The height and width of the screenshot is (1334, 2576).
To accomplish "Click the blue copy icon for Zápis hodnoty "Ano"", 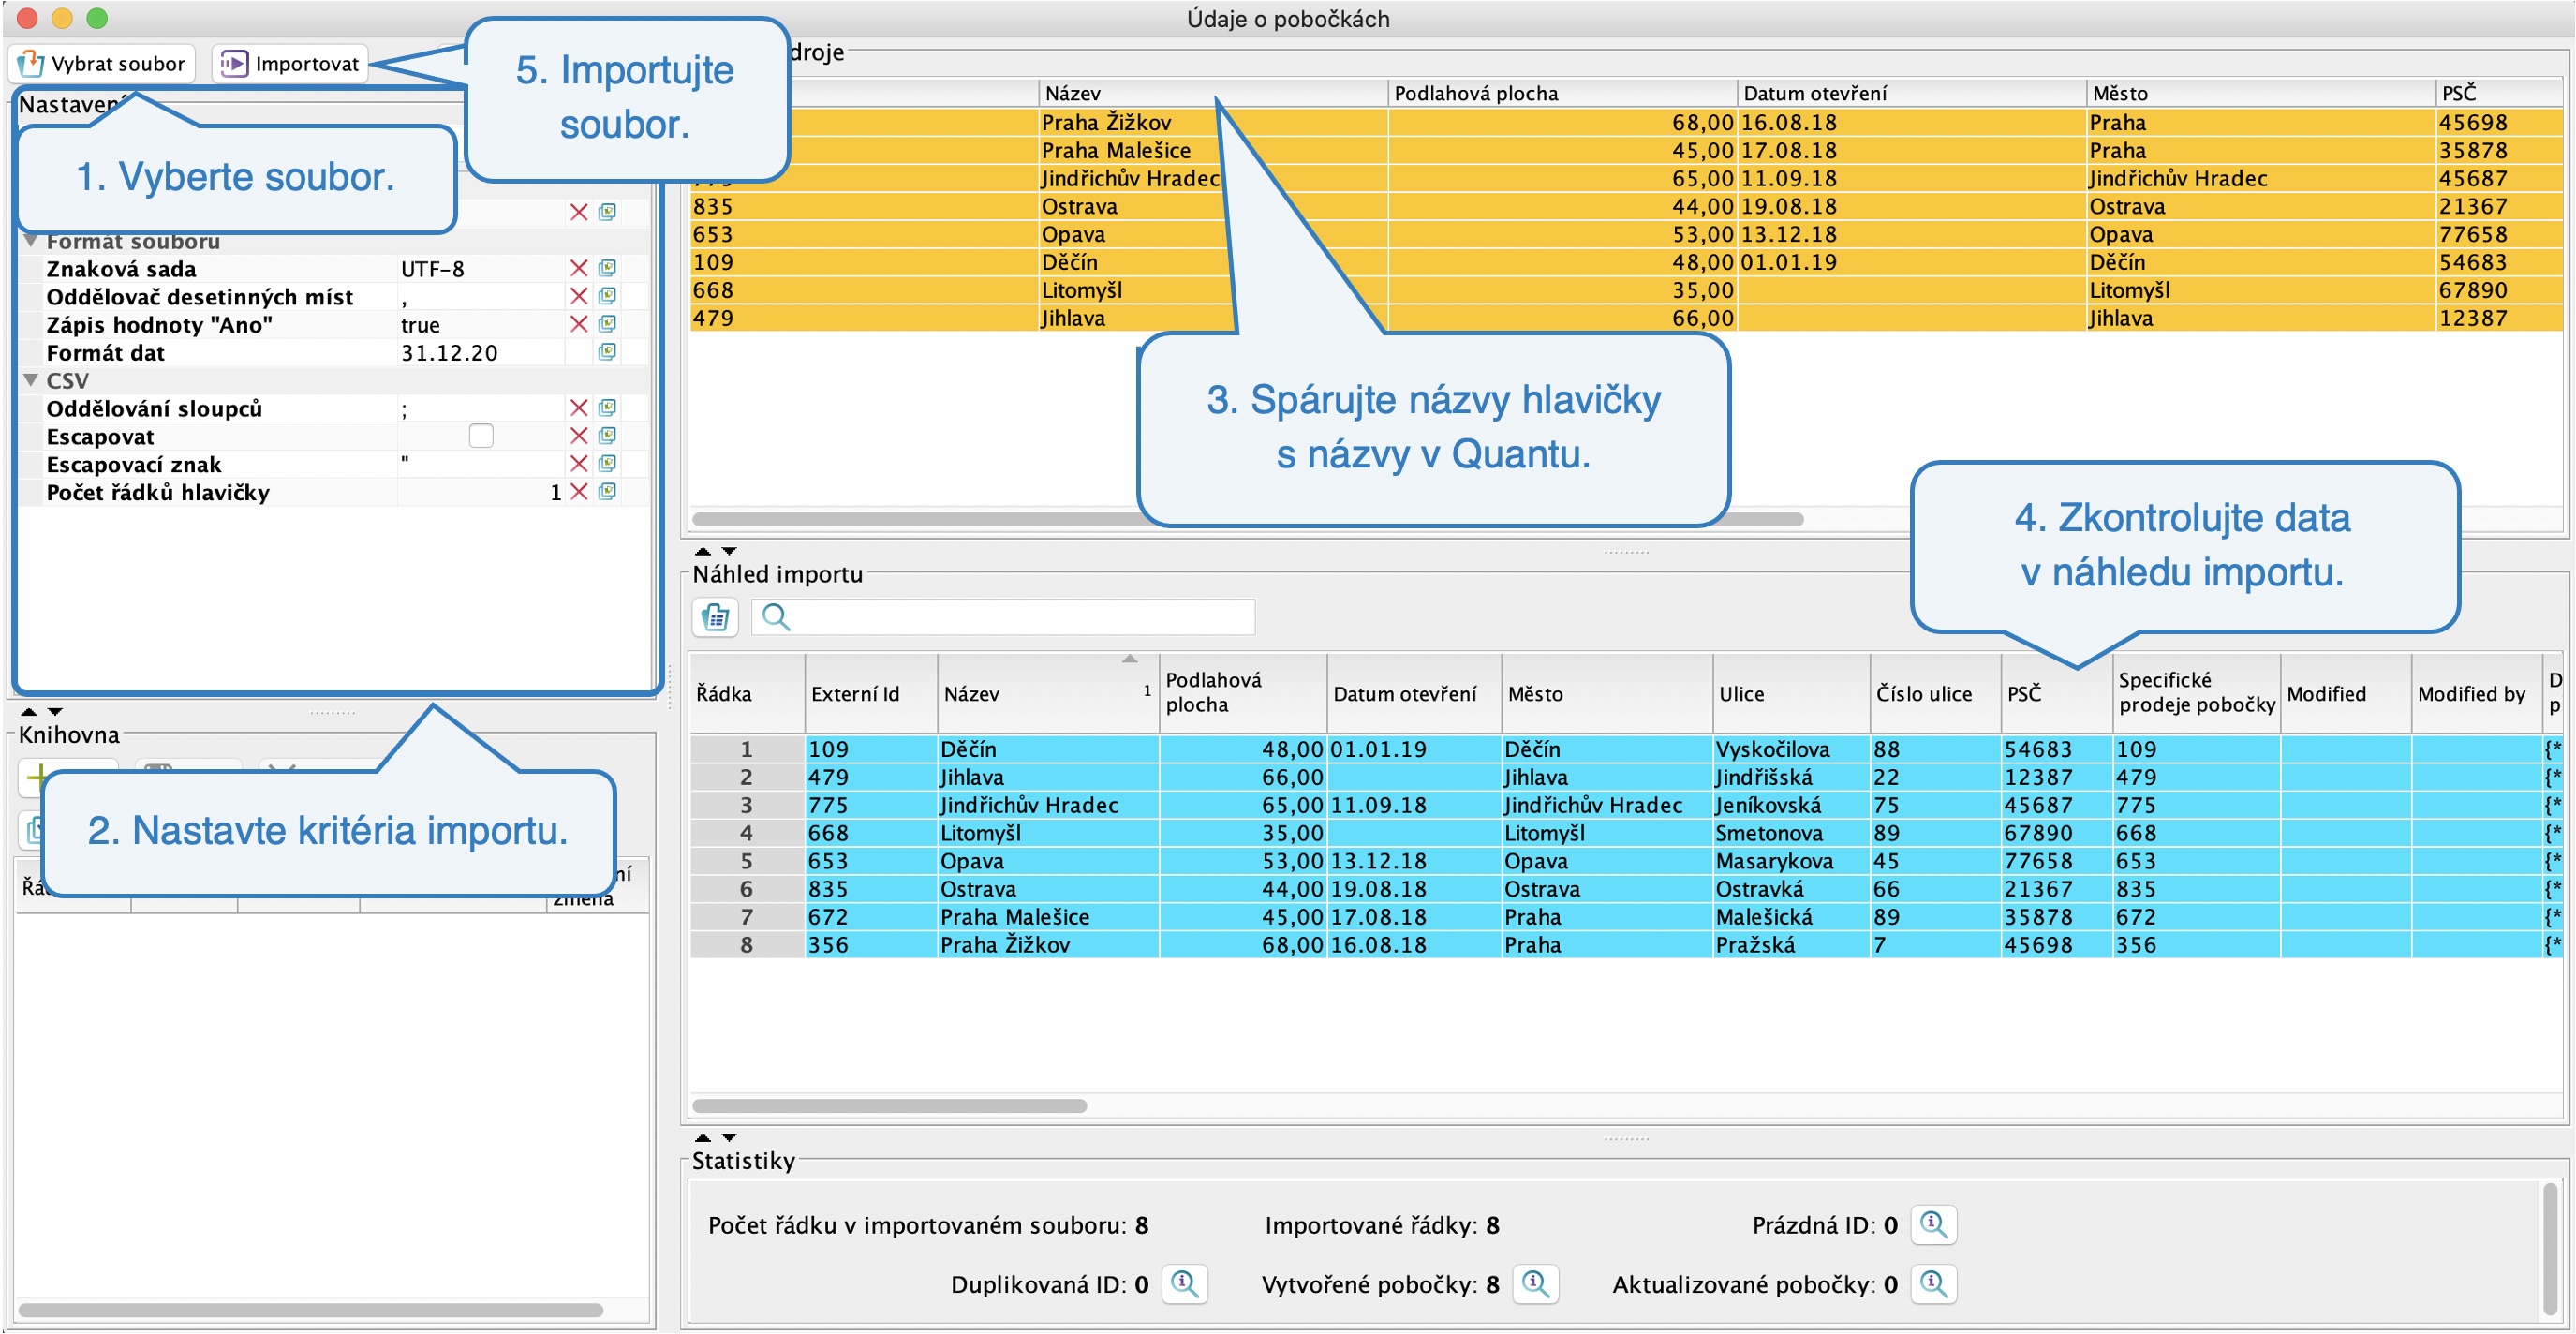I will [x=607, y=324].
